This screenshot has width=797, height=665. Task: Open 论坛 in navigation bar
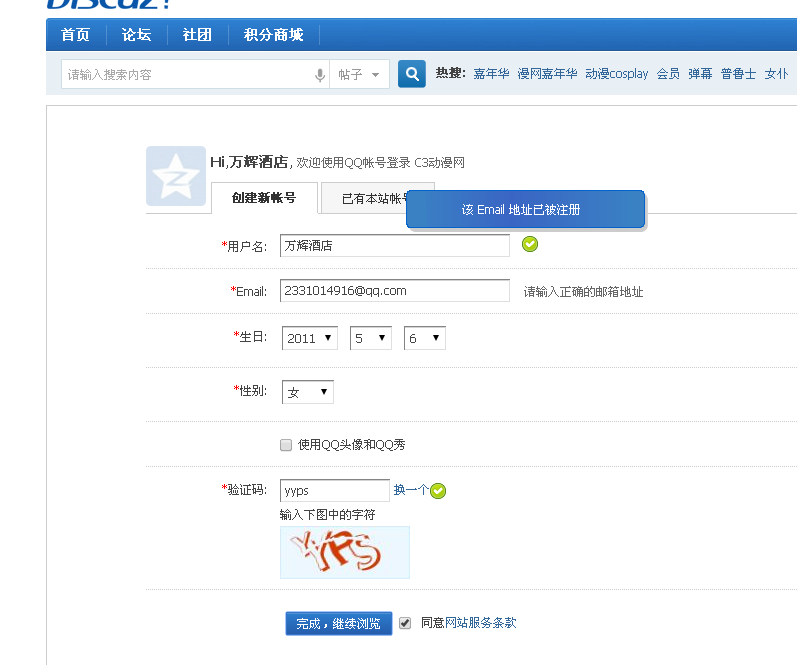[136, 35]
